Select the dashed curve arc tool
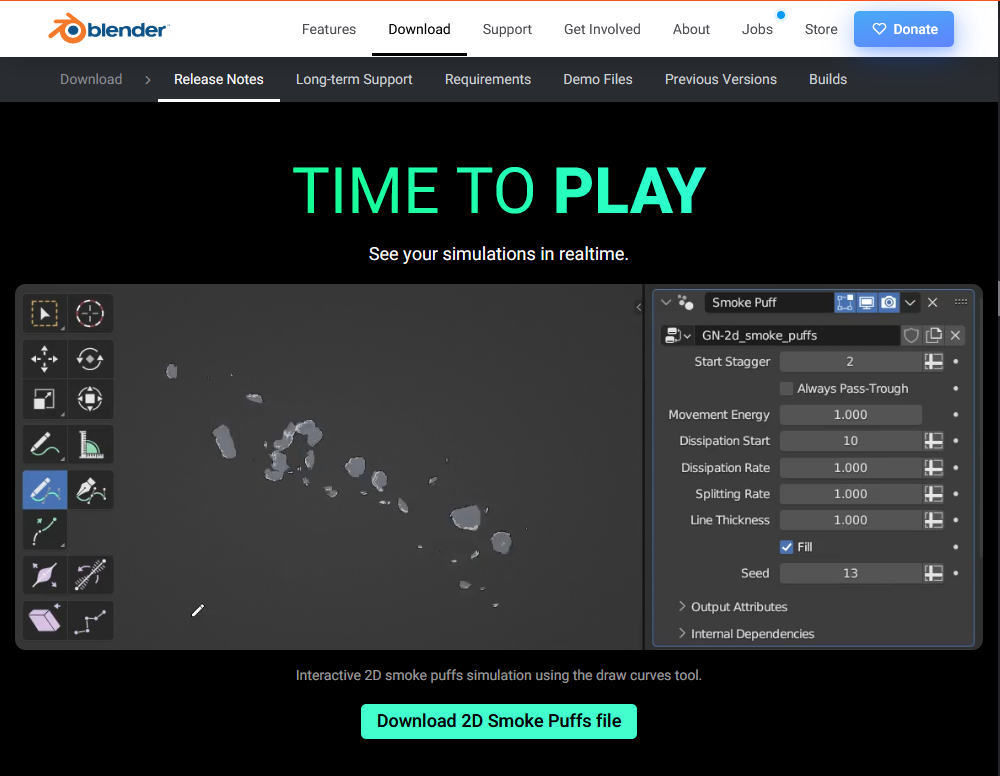Image resolution: width=1000 pixels, height=776 pixels. click(45, 531)
